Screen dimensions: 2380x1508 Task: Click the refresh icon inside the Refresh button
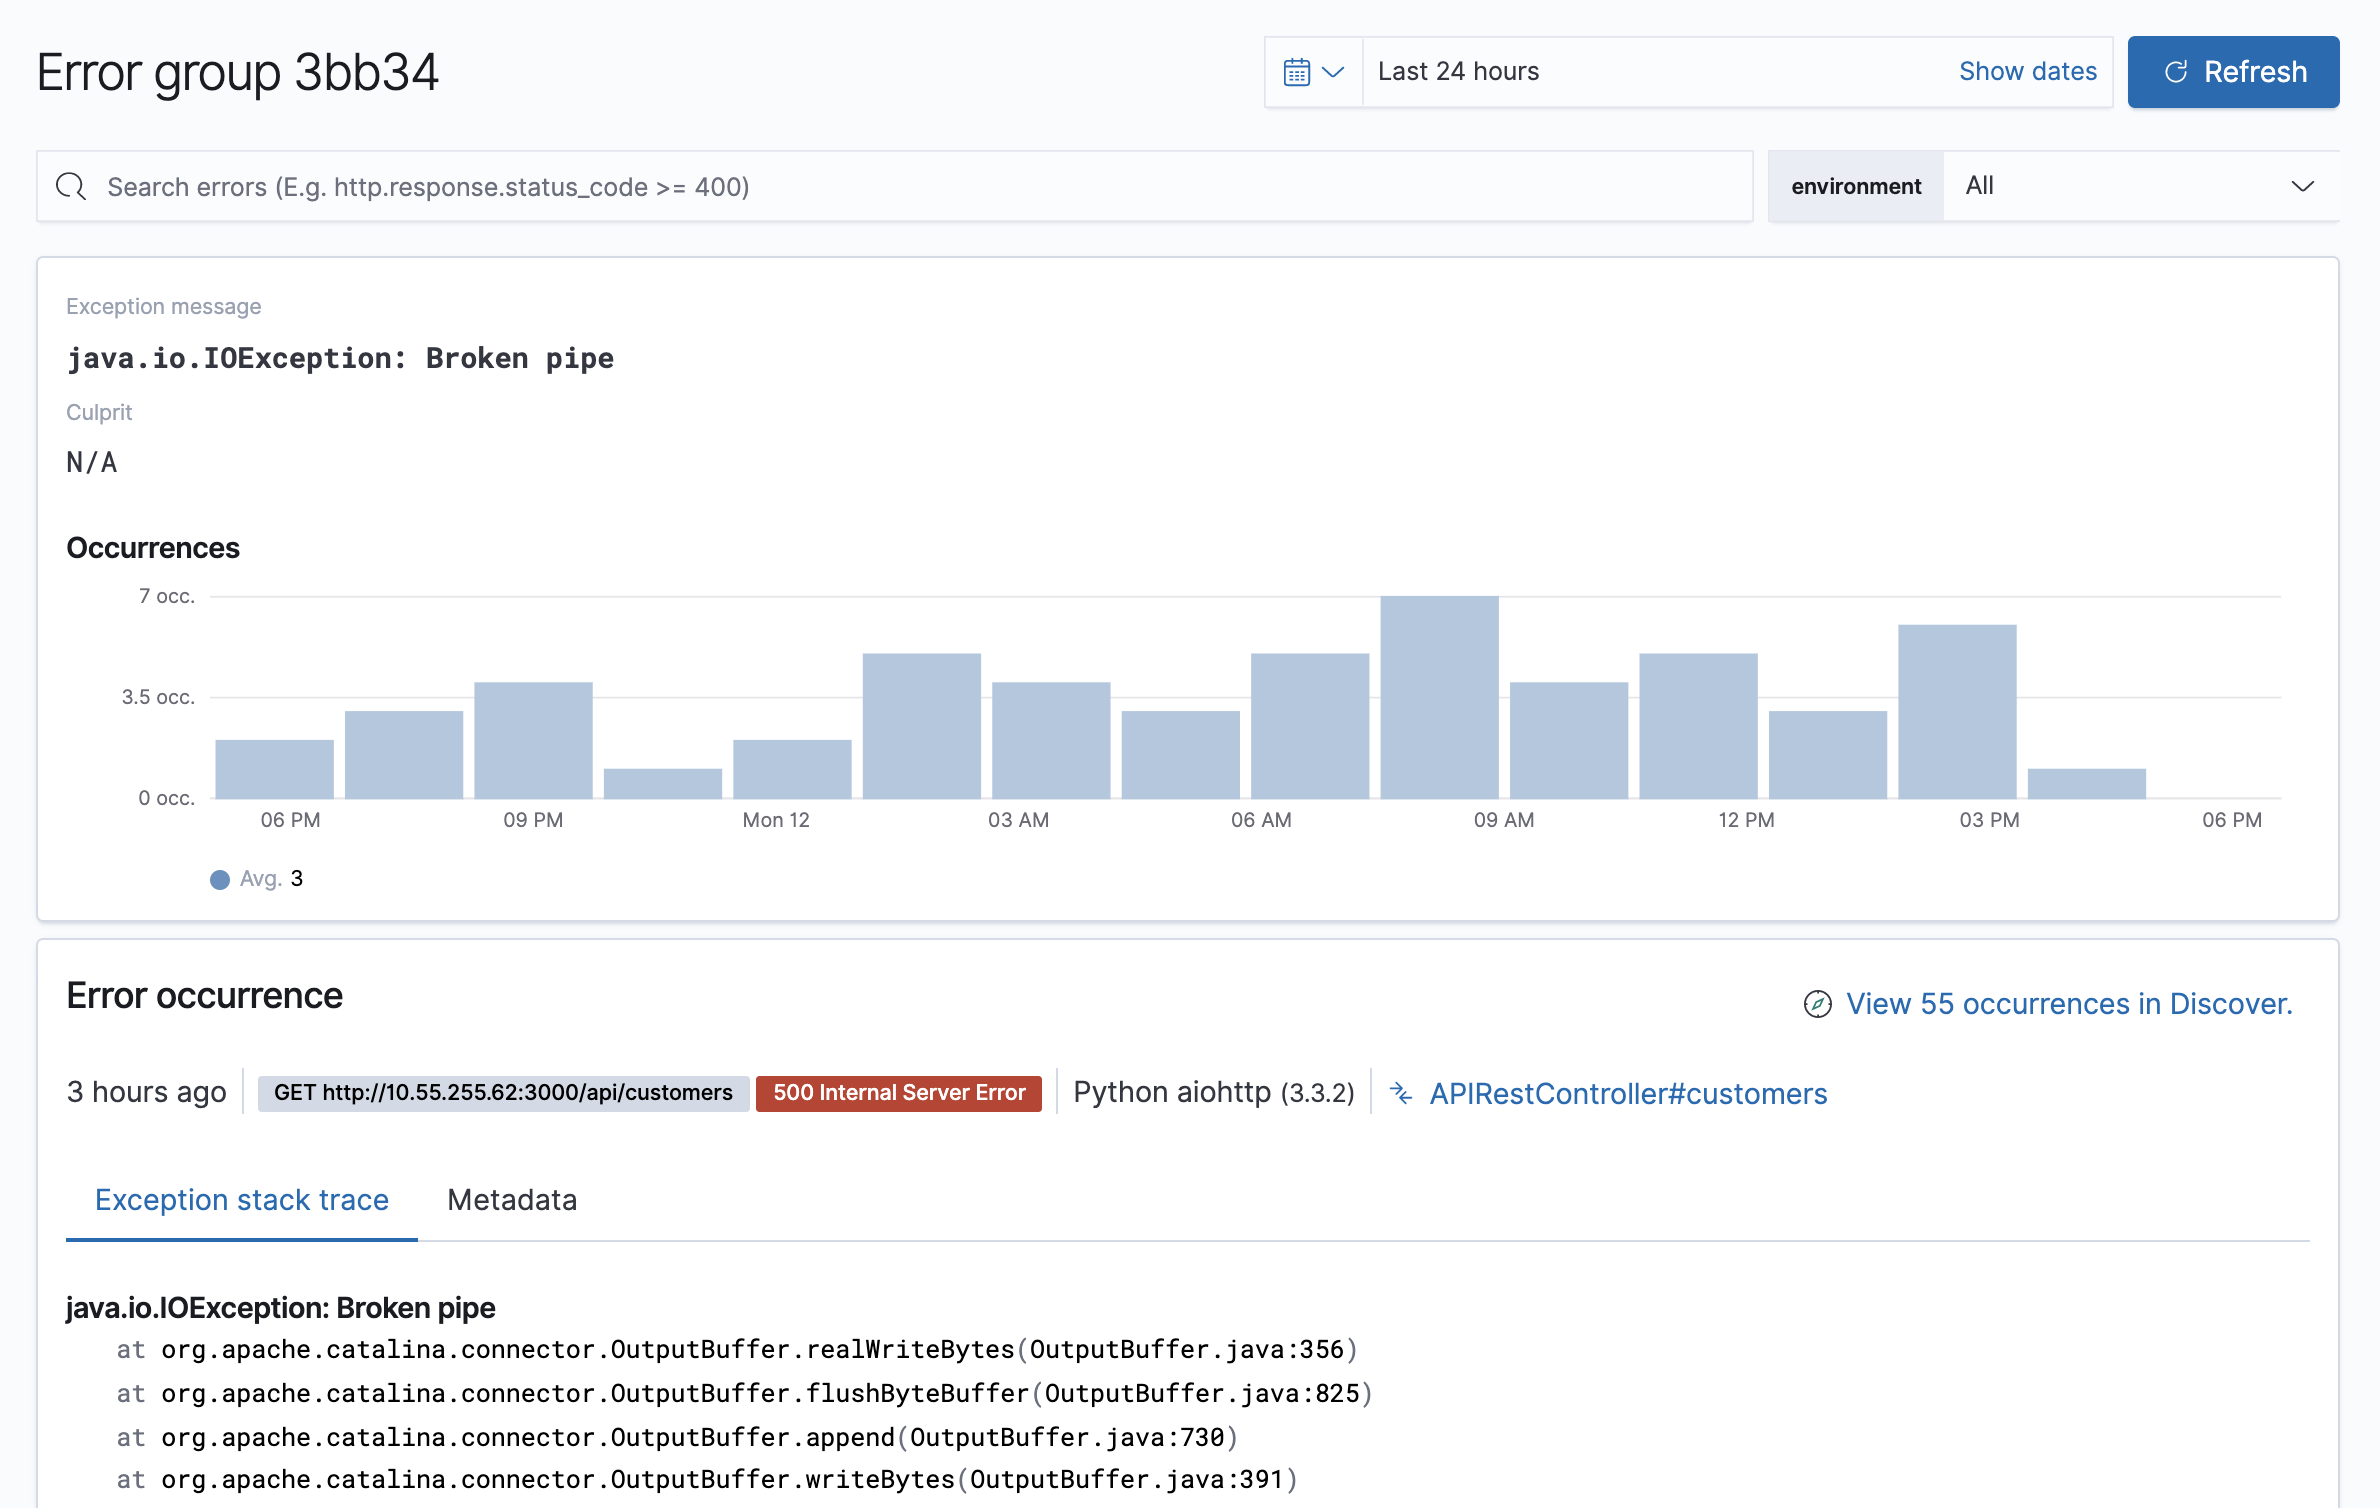click(2174, 71)
